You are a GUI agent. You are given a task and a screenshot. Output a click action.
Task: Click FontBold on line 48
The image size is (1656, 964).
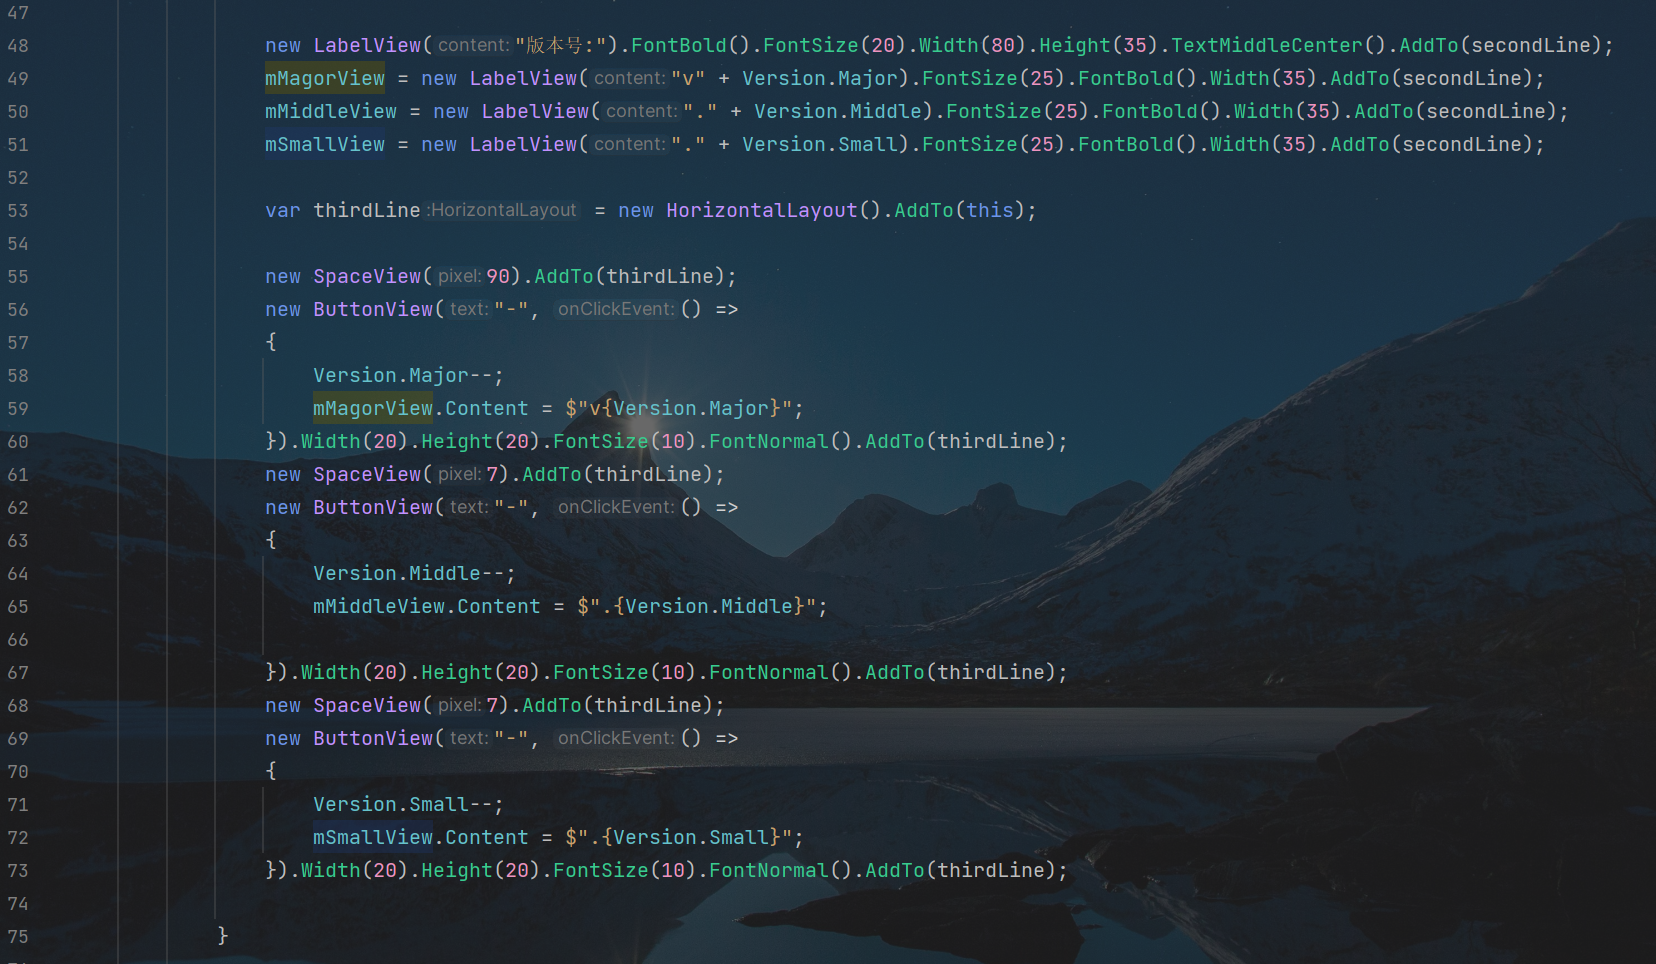(679, 45)
